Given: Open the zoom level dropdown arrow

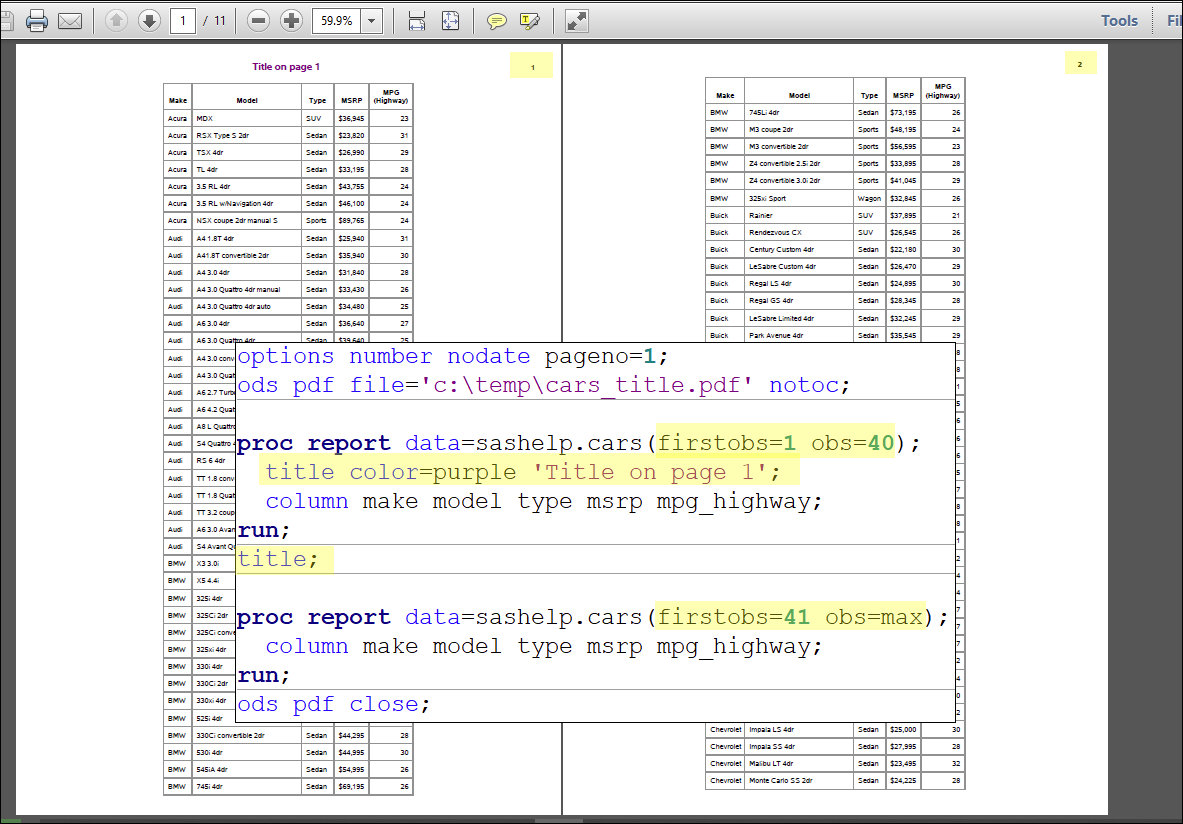Looking at the screenshot, I should pyautogui.click(x=372, y=21).
